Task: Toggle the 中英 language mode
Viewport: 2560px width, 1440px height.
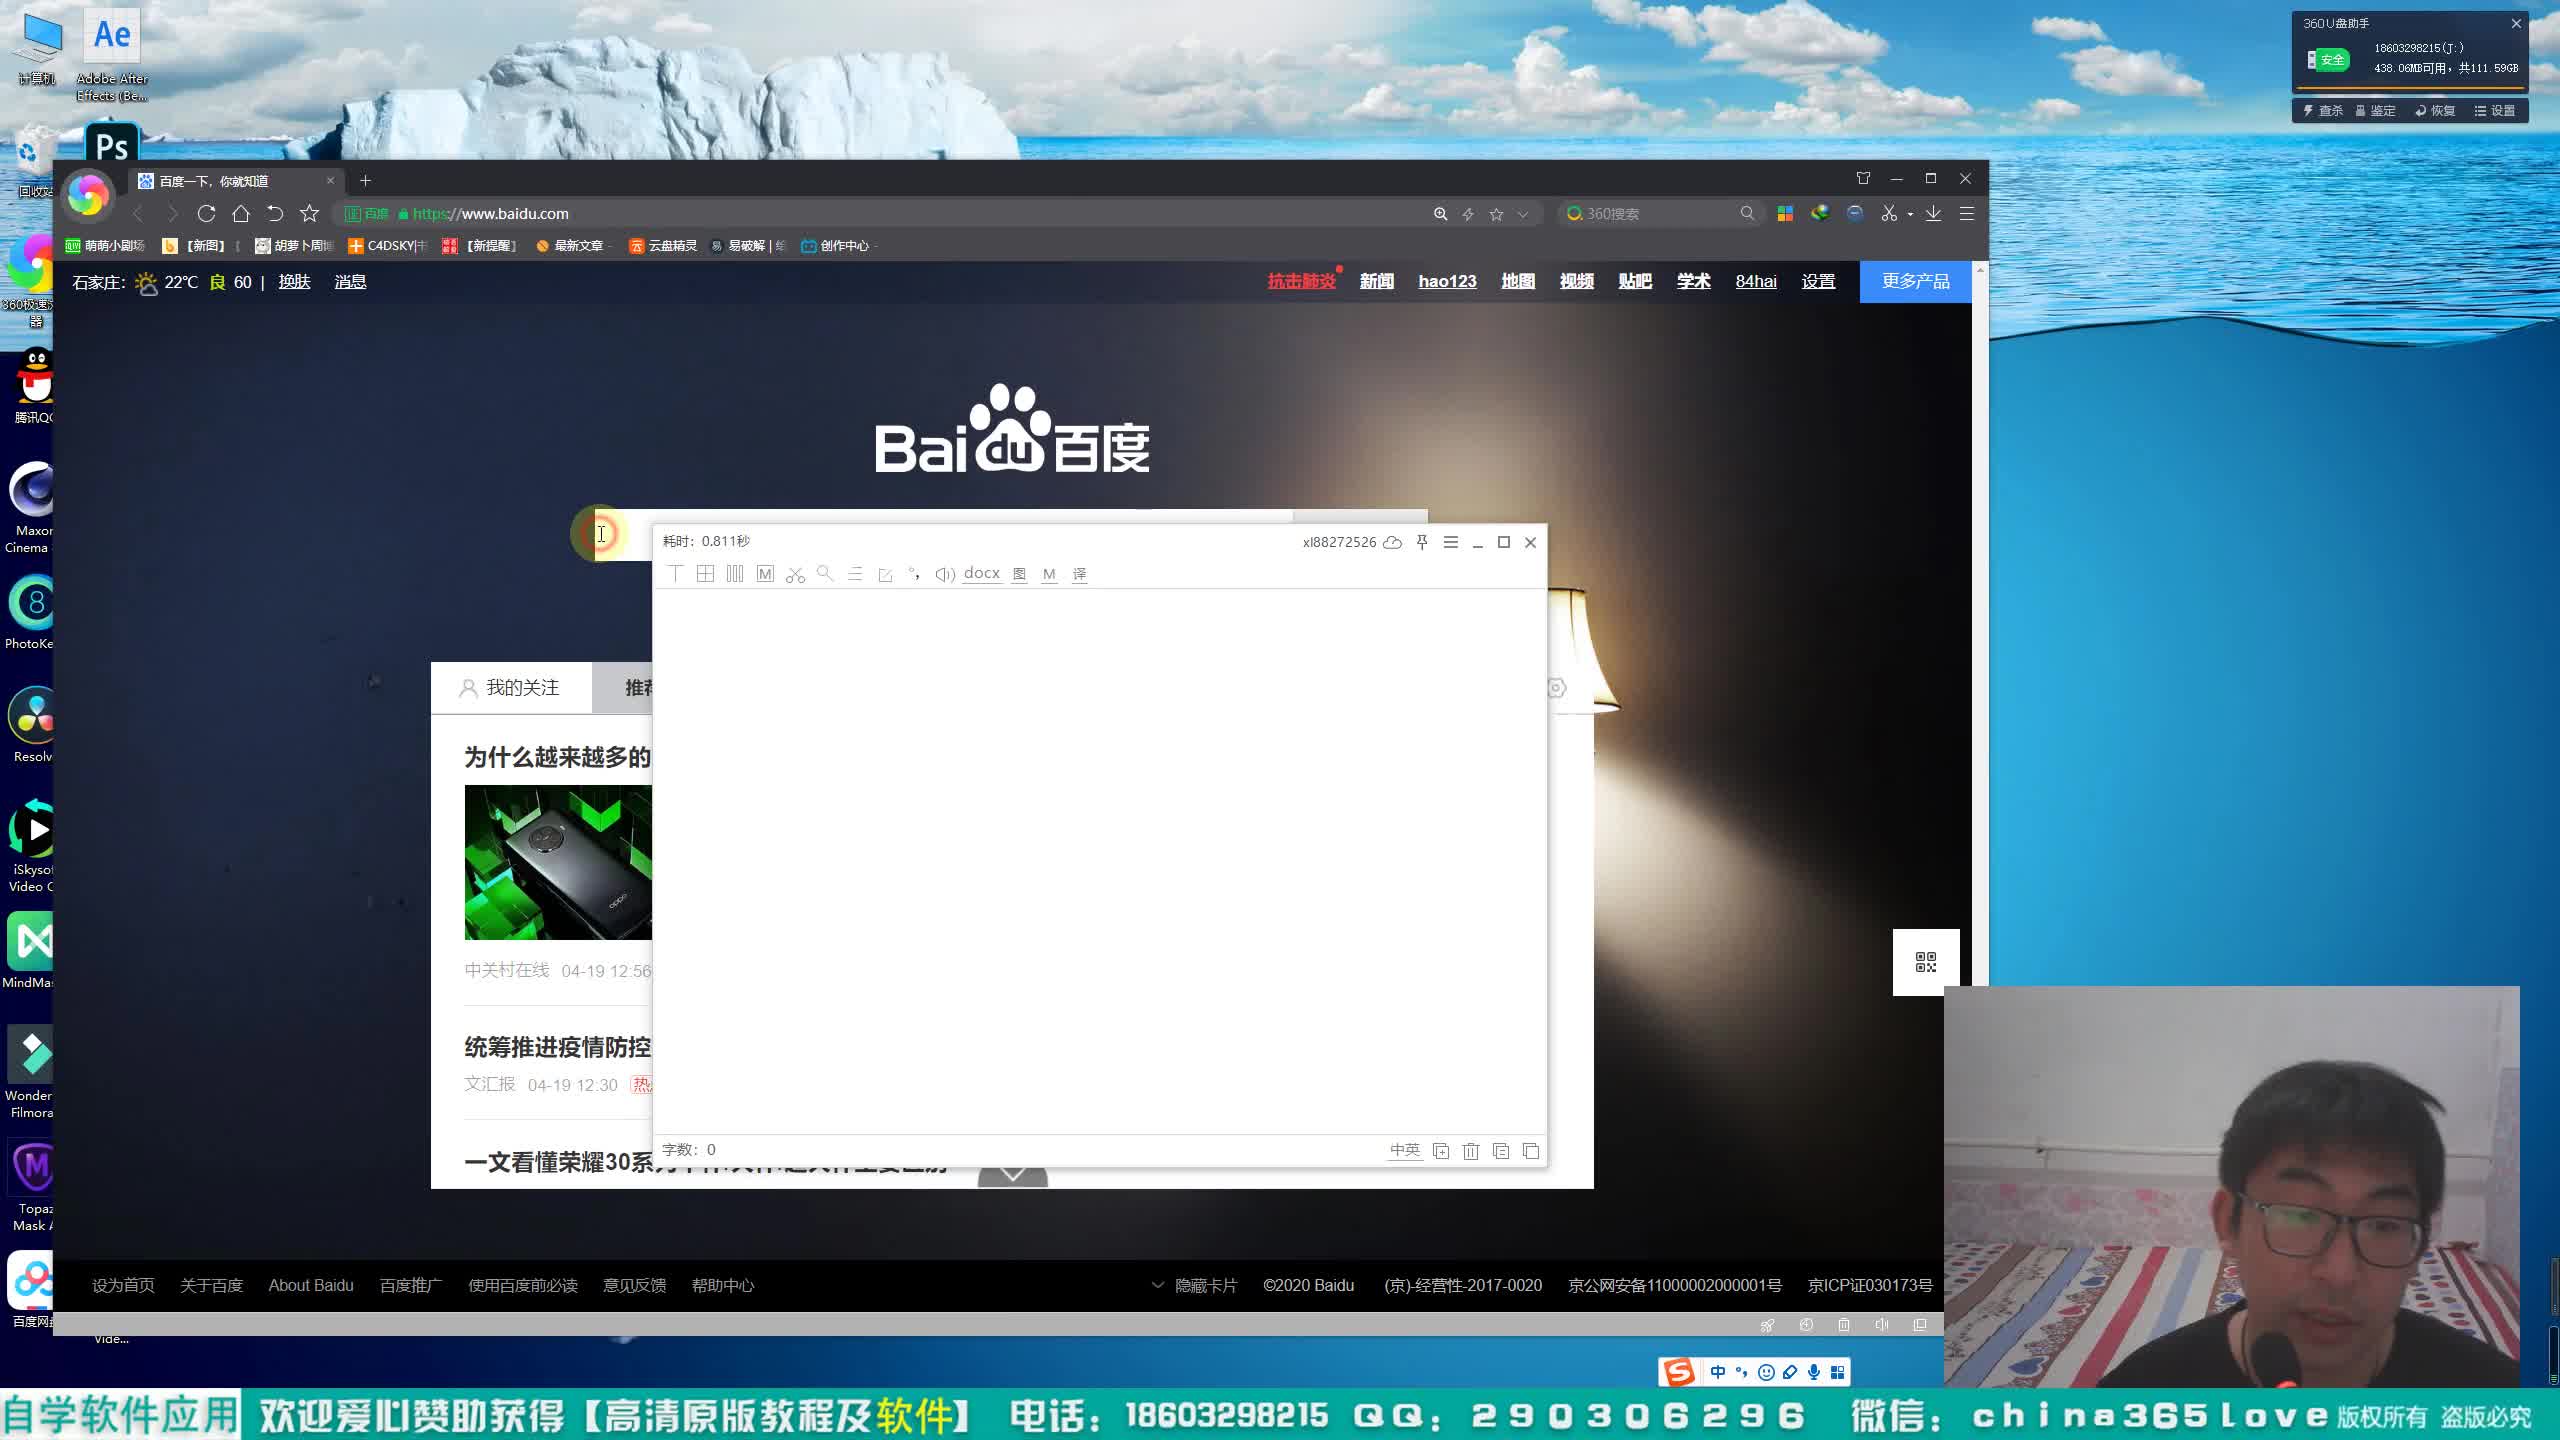Action: point(1404,1150)
